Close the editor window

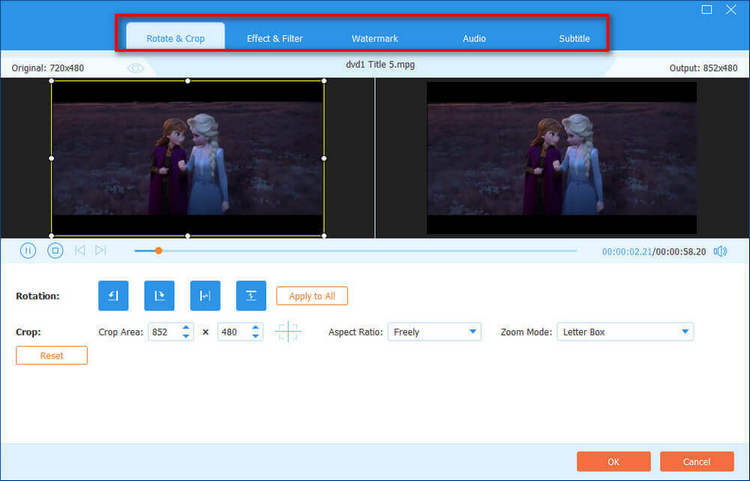731,10
